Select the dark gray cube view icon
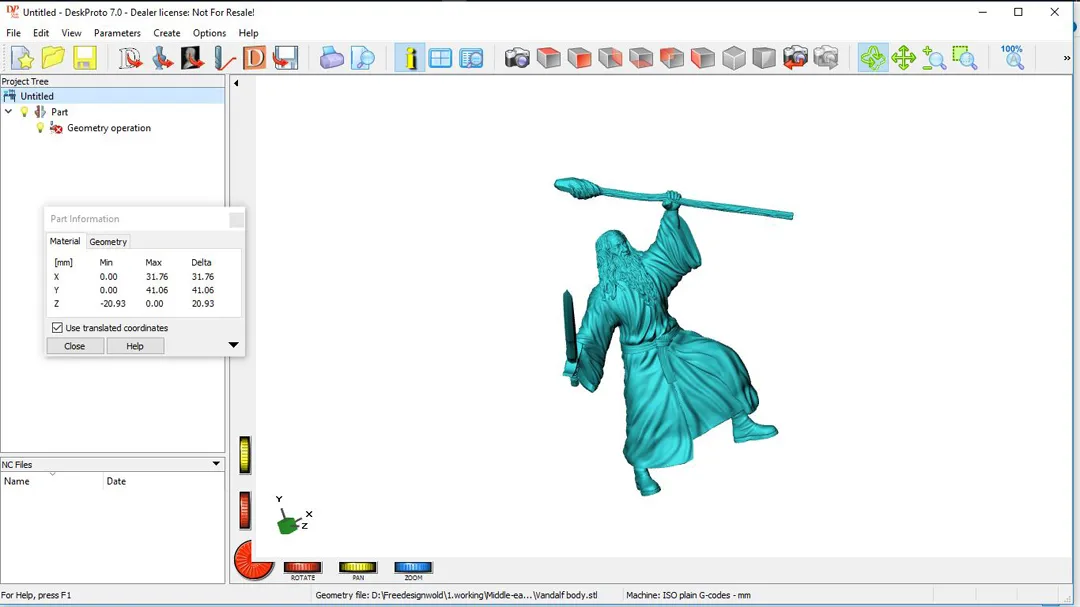Image resolution: width=1080 pixels, height=607 pixels. 764,58
